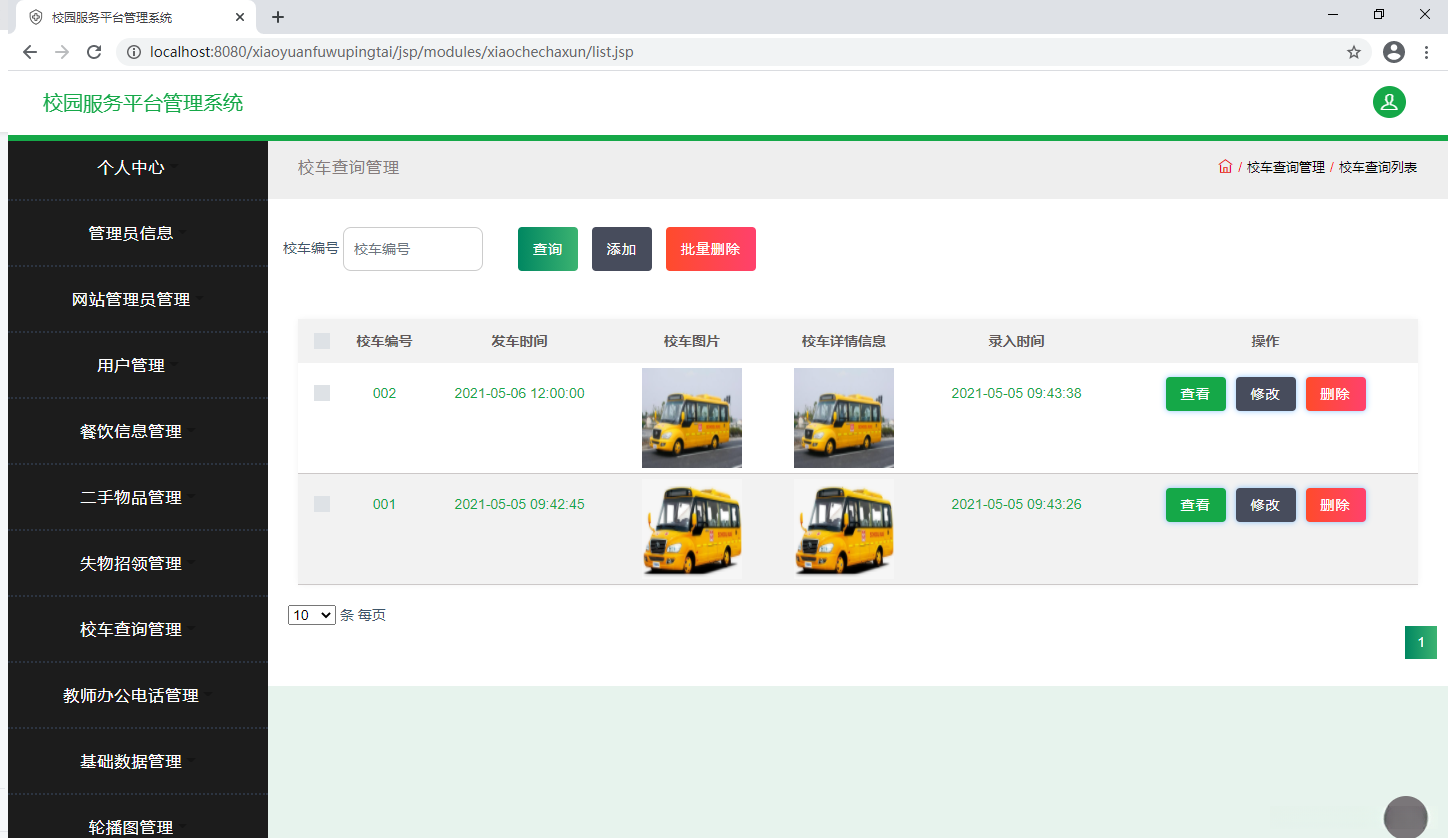Click departure time 2021-05-06 12:00:00

pos(519,393)
